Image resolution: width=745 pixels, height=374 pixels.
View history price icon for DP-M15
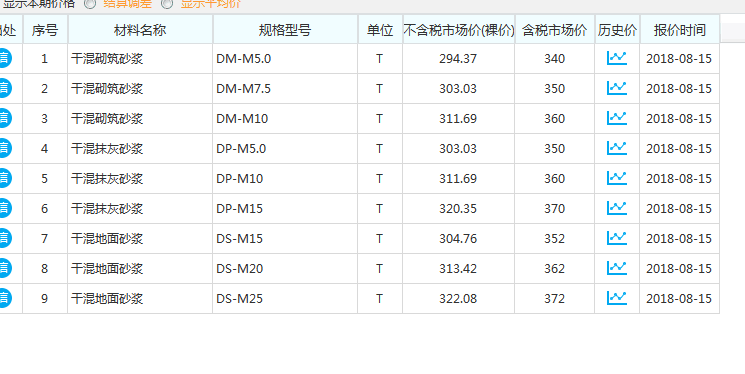pos(617,208)
